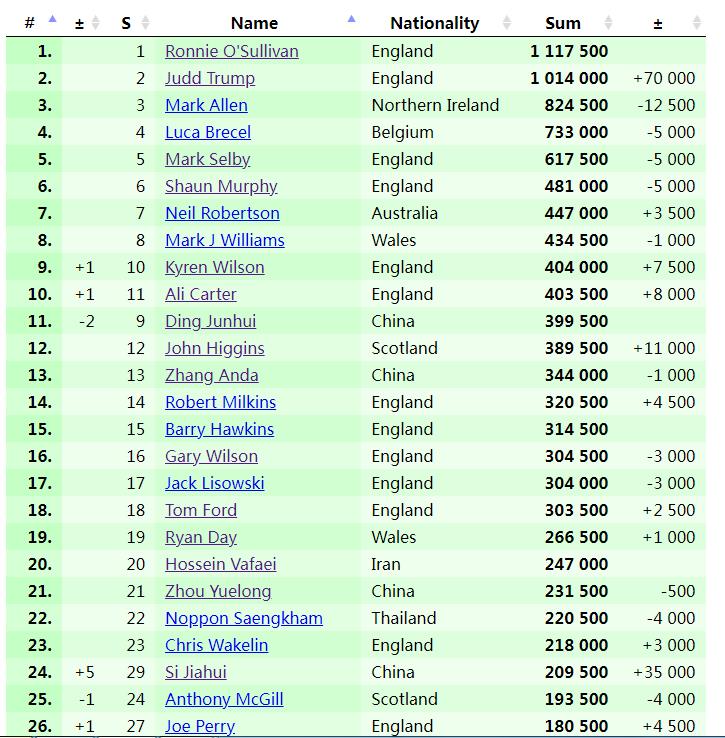The image size is (725, 738).
Task: Visit Barry Hawkins' page link
Action: (219, 429)
